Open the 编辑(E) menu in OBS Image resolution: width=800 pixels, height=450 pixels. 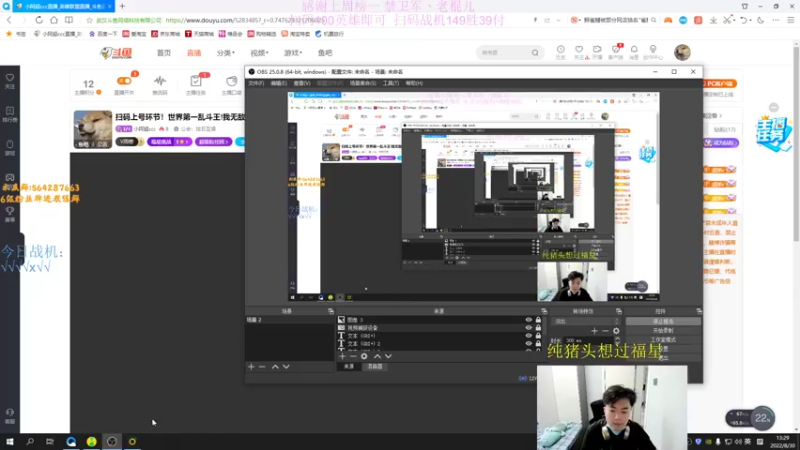coord(279,83)
